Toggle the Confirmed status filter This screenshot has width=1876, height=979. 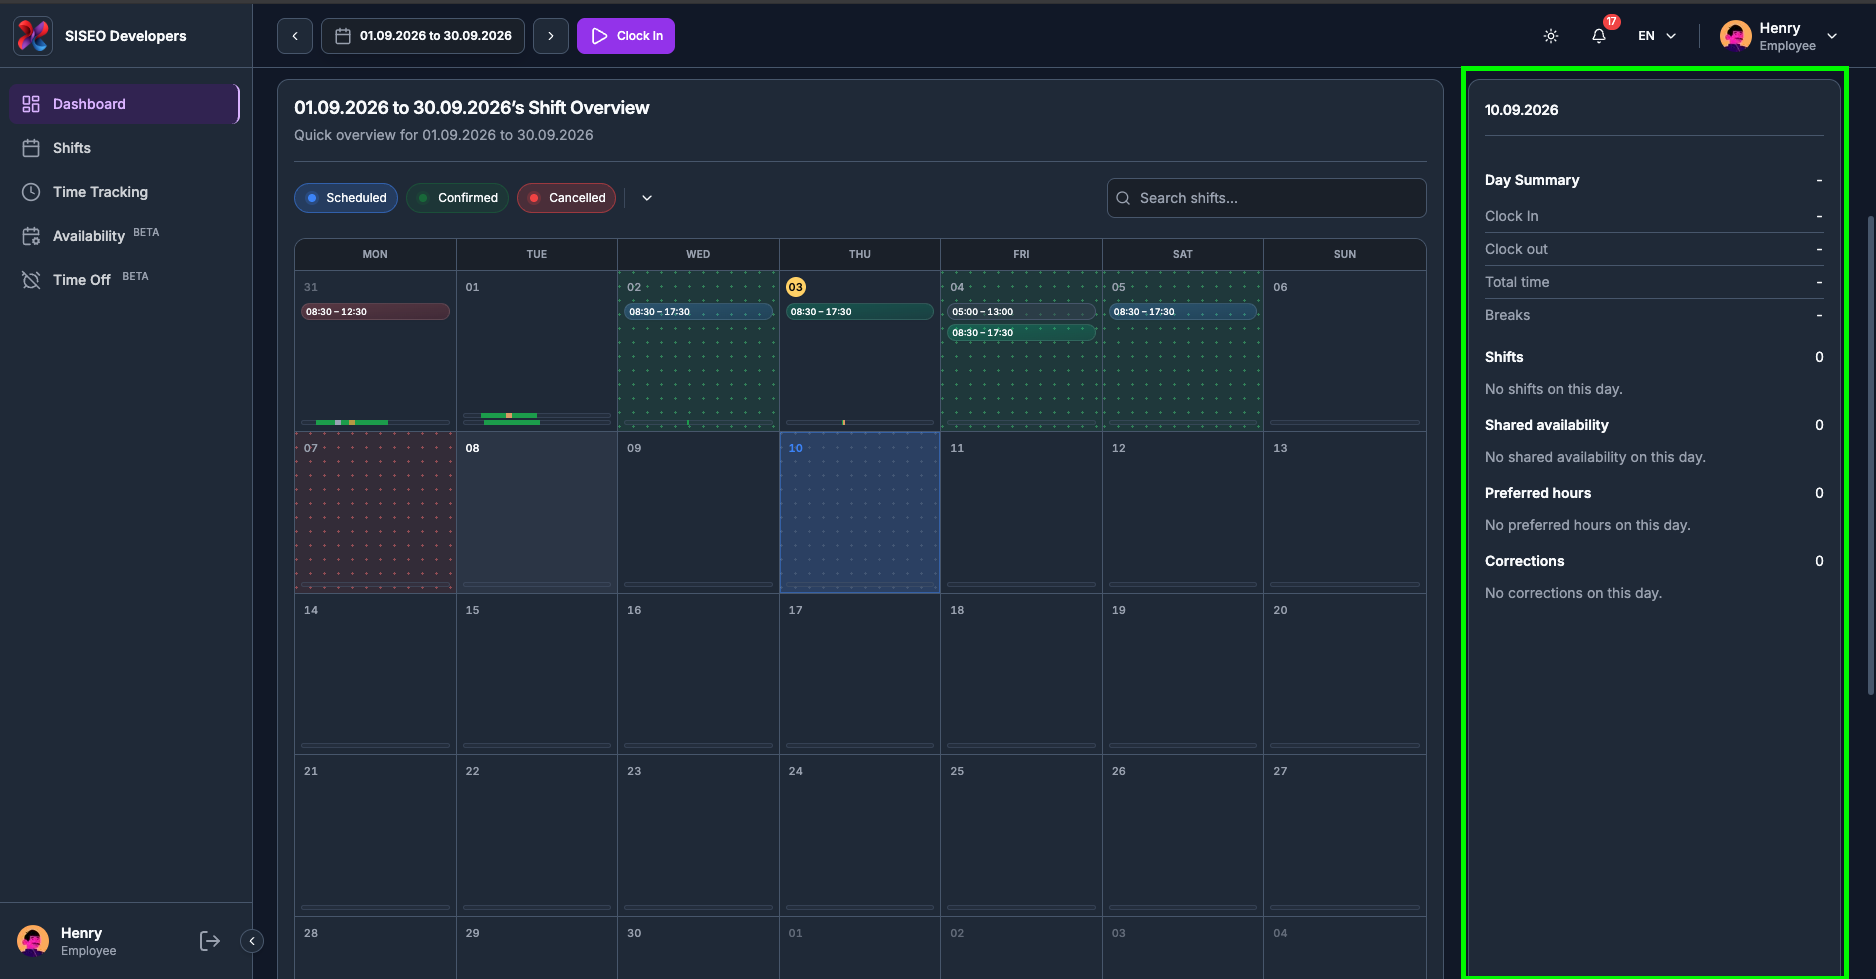458,198
